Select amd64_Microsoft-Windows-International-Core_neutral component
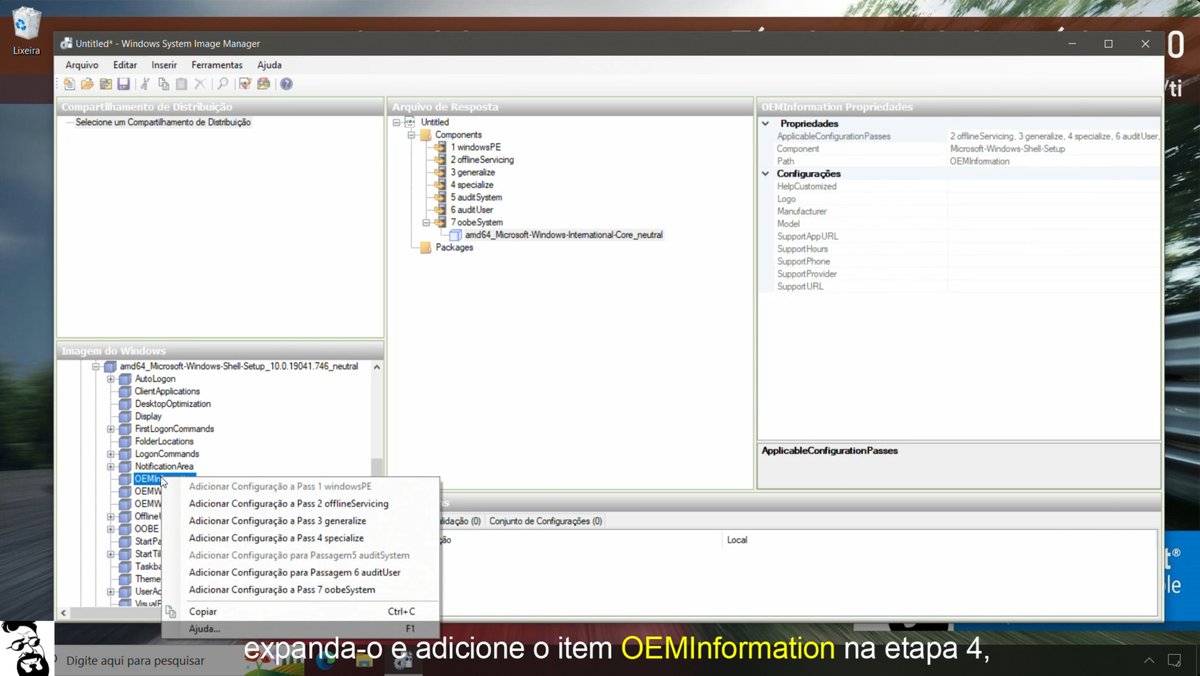 tap(564, 235)
